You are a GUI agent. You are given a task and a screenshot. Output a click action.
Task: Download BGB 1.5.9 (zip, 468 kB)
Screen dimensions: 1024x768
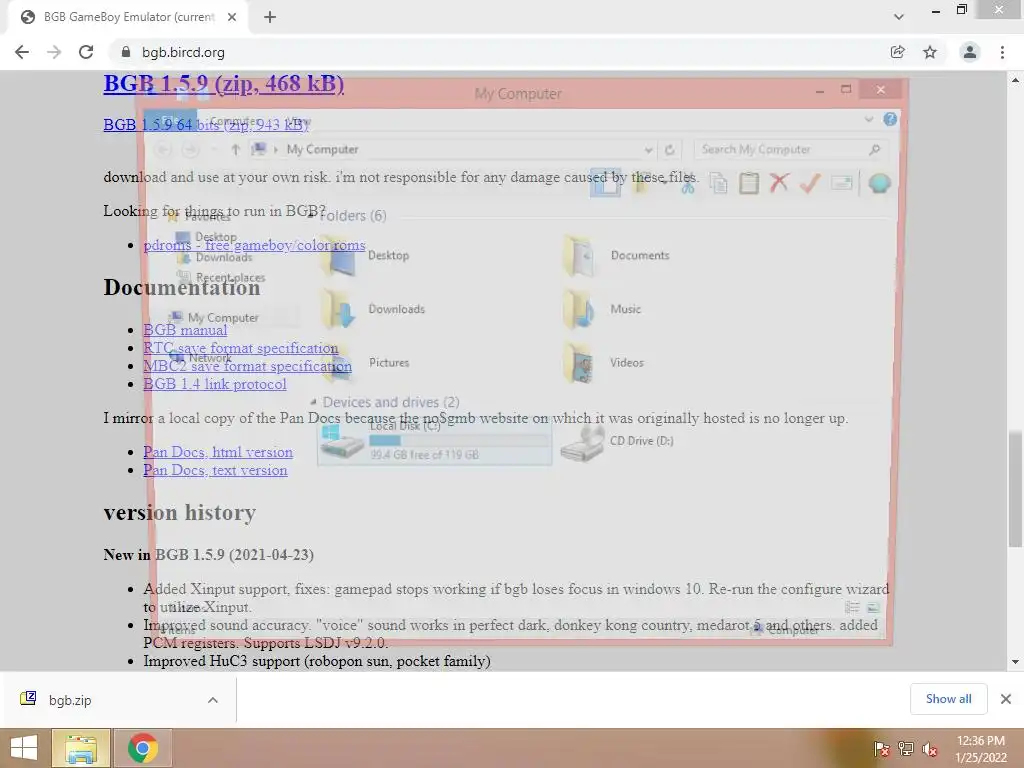(223, 84)
